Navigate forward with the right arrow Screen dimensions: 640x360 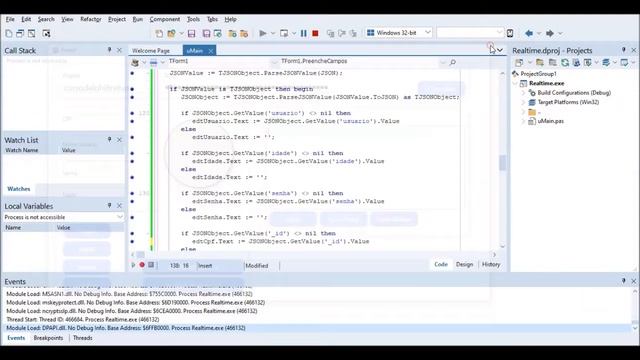550,33
